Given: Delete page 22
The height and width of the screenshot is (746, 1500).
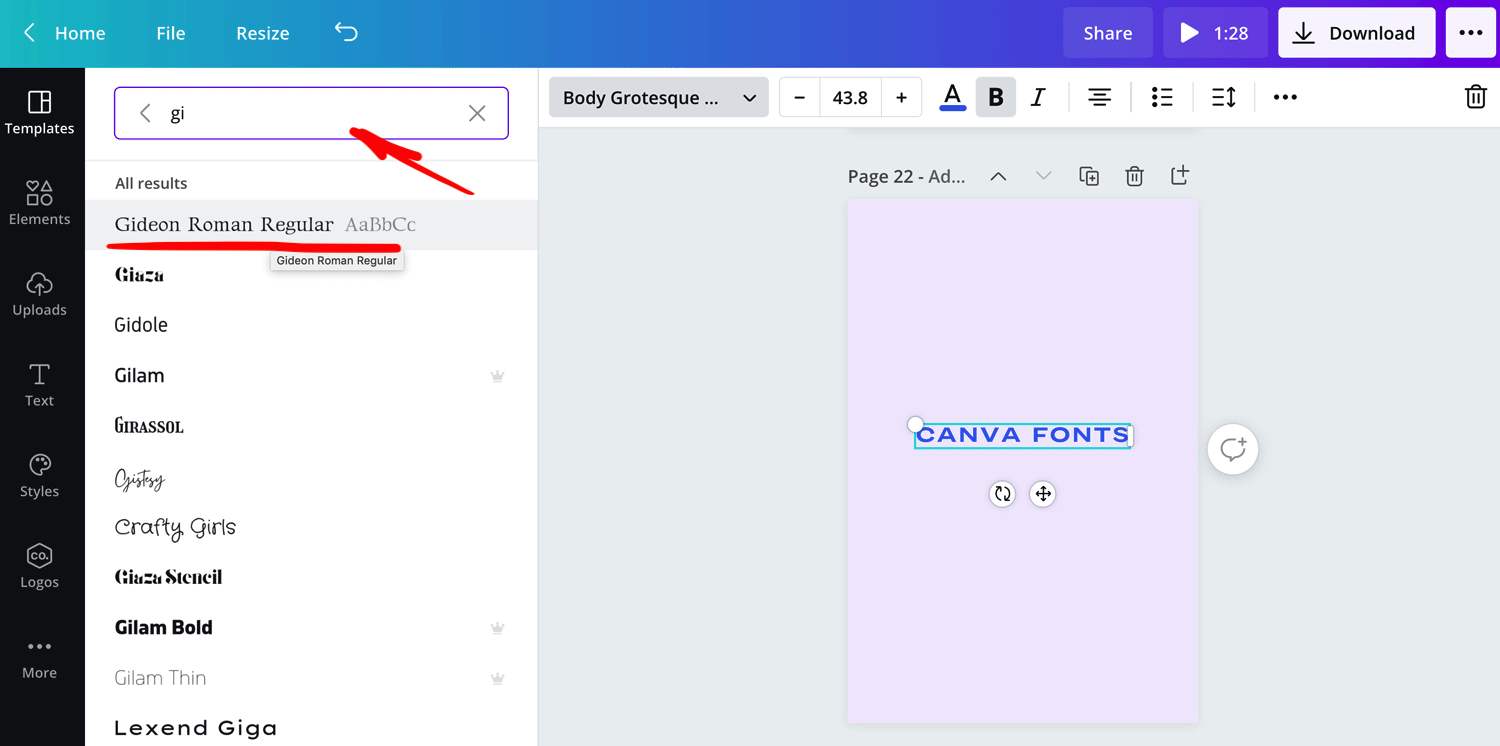Looking at the screenshot, I should click(x=1134, y=176).
